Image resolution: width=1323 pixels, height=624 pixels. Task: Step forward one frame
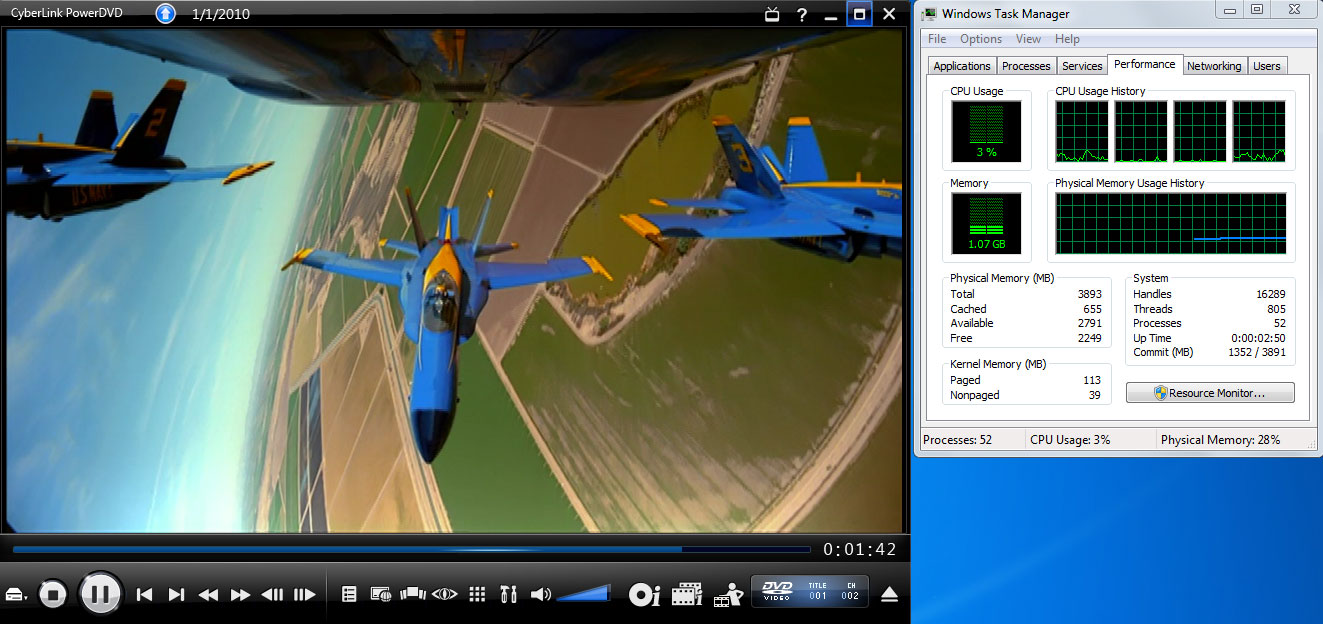(x=305, y=595)
